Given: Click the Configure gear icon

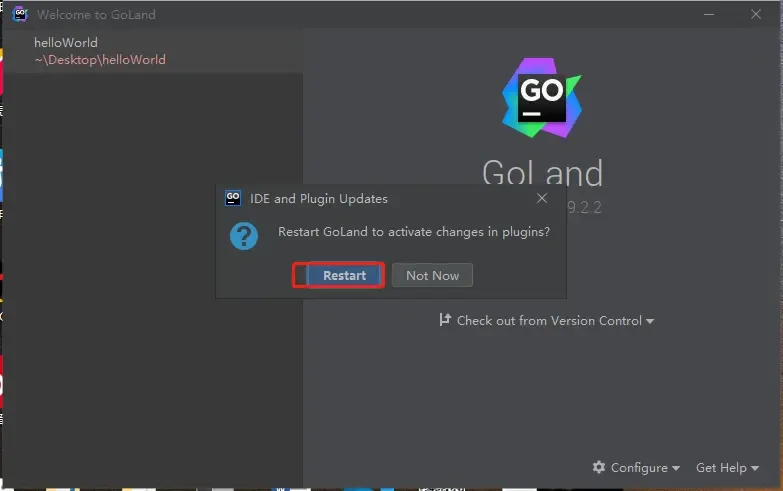Looking at the screenshot, I should (599, 467).
